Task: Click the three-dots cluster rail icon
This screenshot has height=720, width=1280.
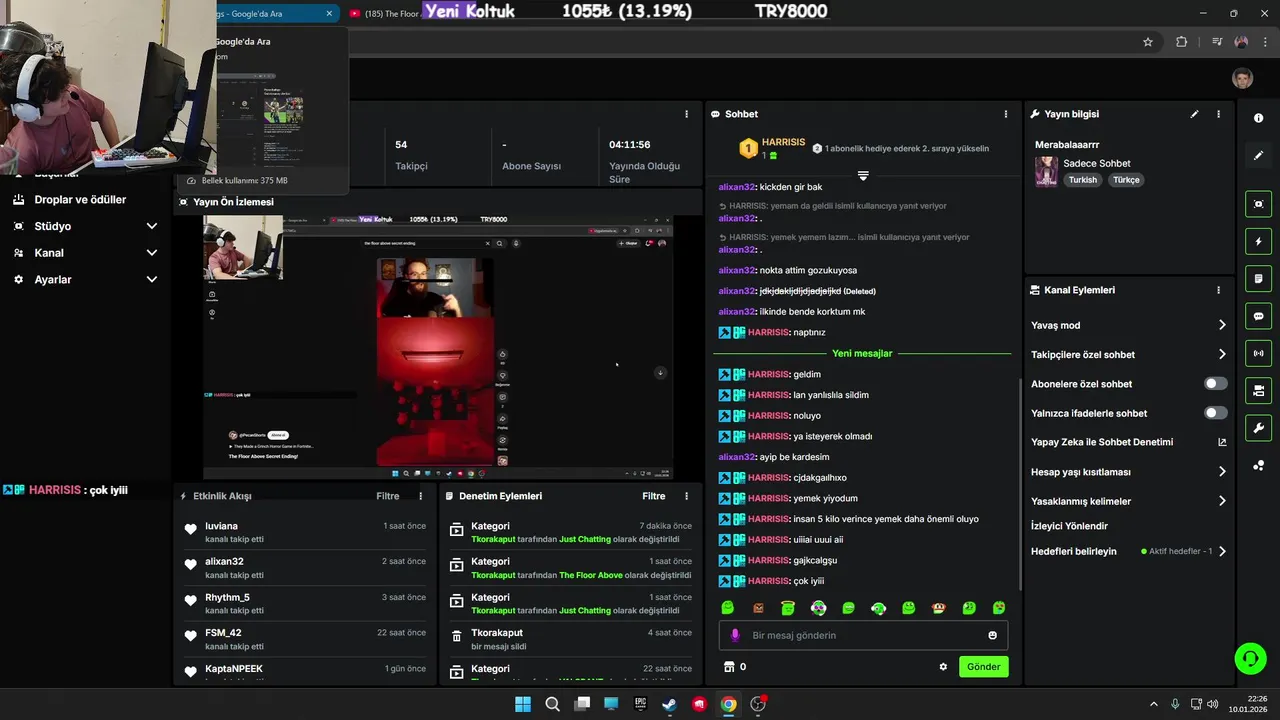Action: 1258,466
